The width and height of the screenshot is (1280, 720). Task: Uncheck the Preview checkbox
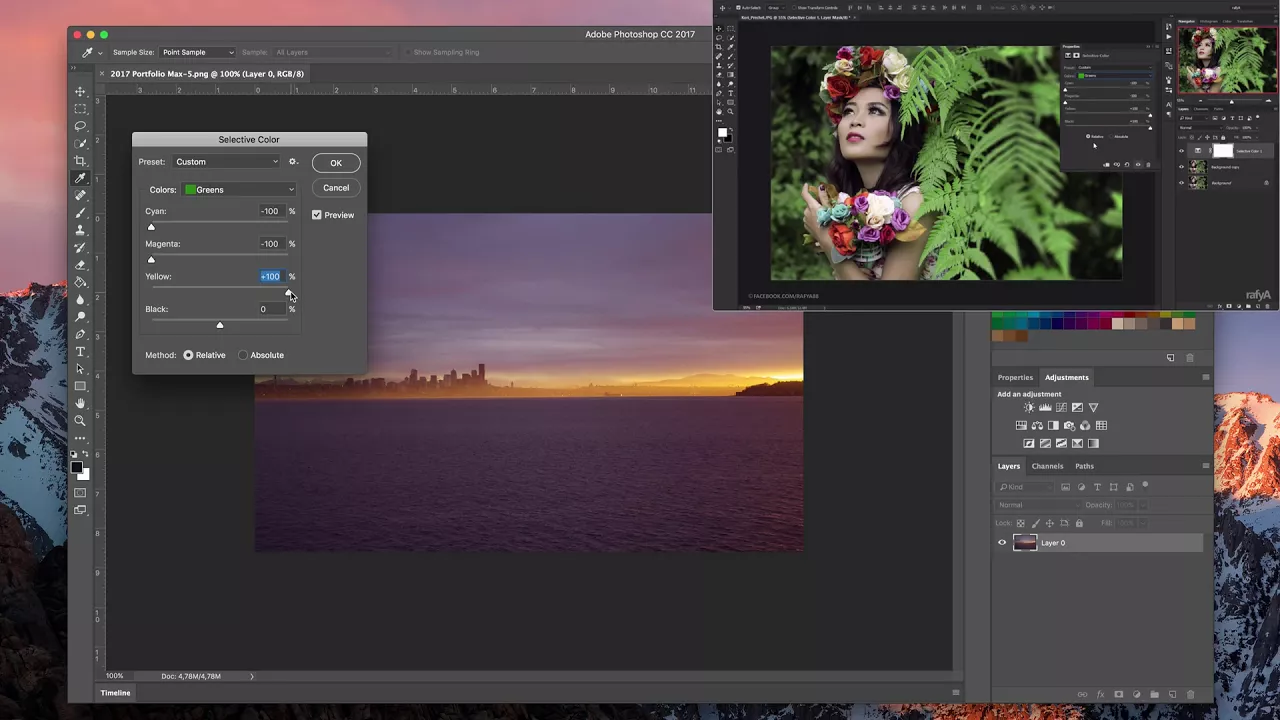(x=317, y=215)
